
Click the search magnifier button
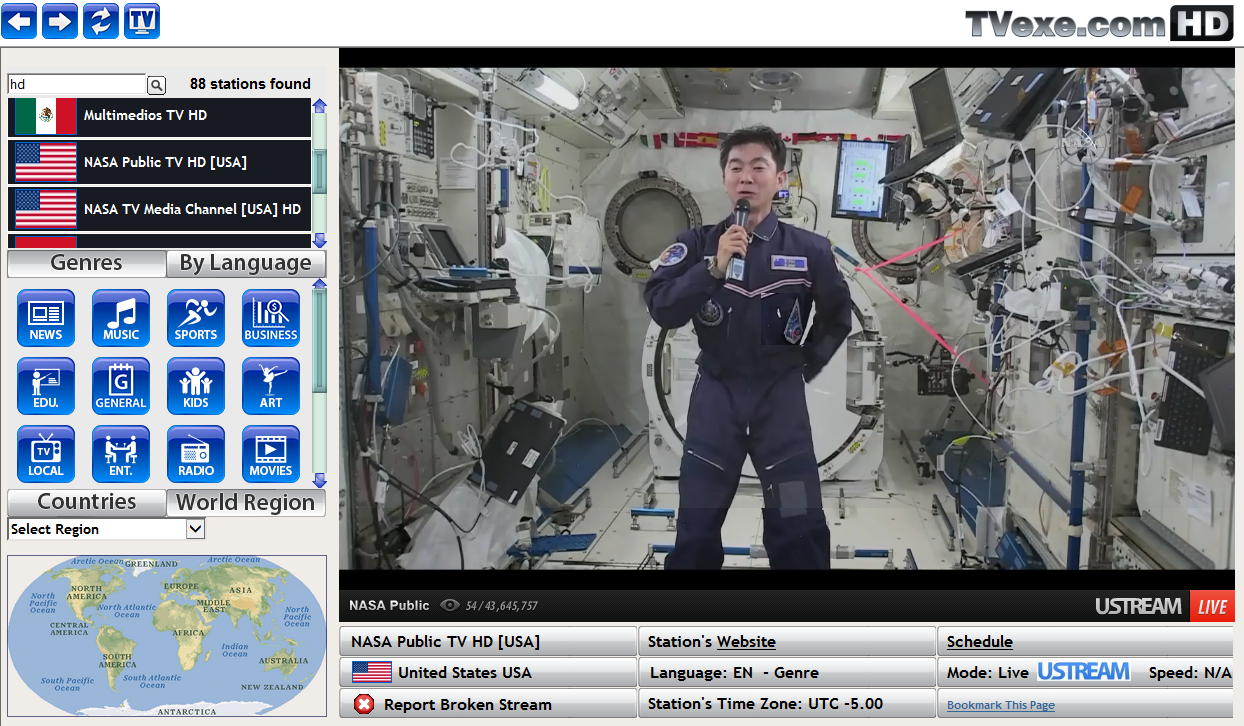click(x=157, y=85)
